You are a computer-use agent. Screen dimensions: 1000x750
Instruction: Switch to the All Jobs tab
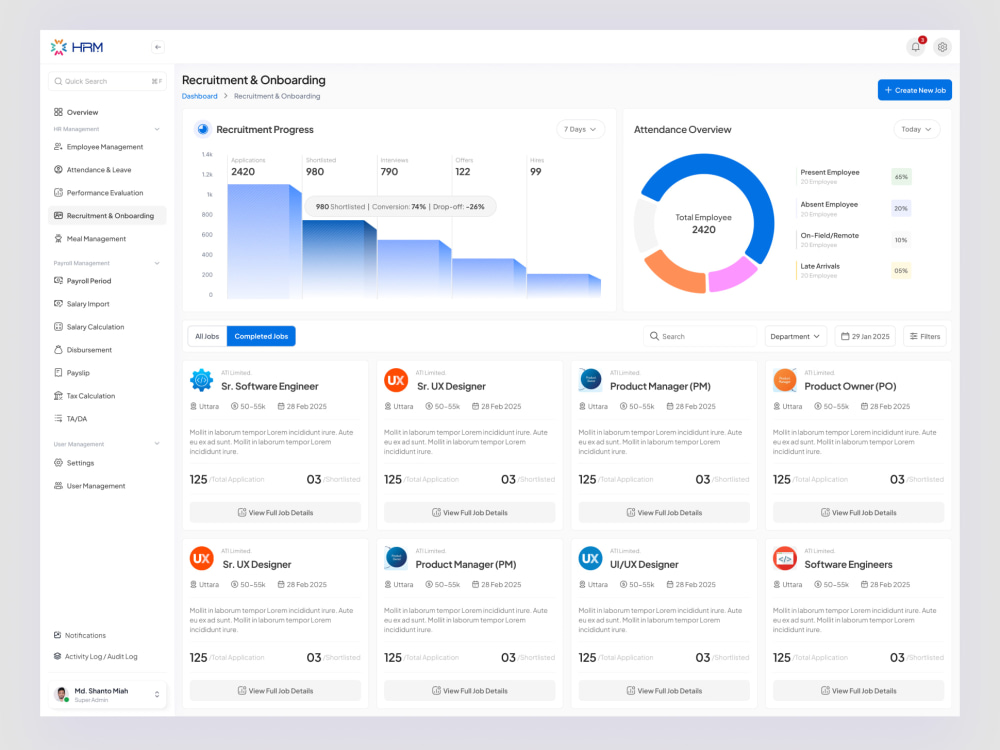coord(207,336)
